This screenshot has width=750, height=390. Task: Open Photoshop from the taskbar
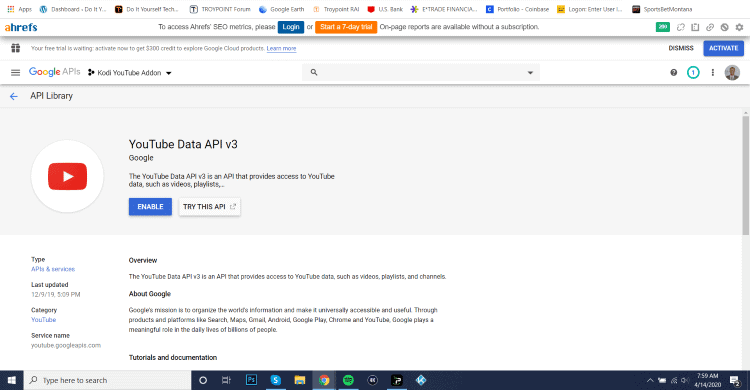click(x=251, y=380)
